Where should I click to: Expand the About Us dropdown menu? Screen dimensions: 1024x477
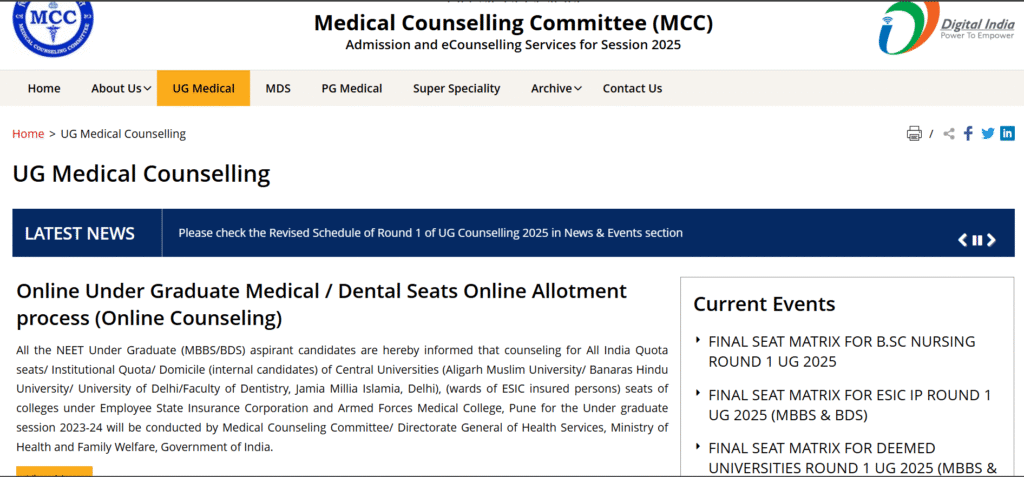pyautogui.click(x=121, y=88)
